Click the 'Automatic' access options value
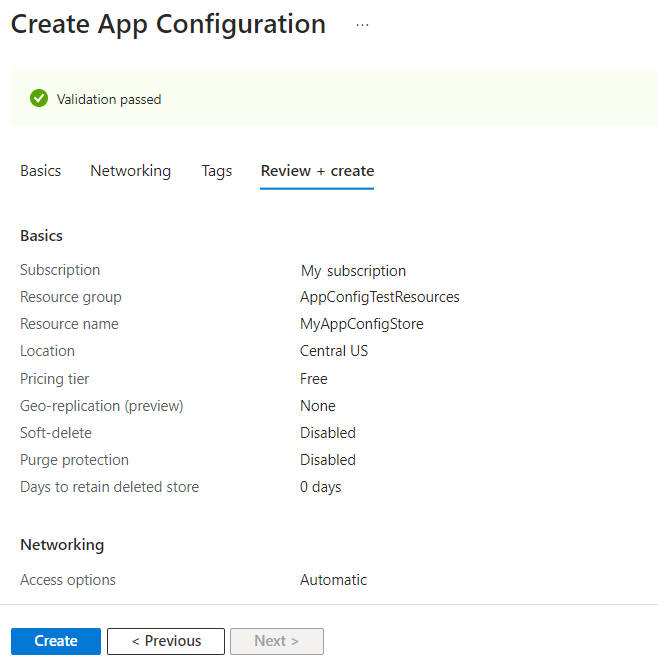The width and height of the screenshot is (658, 665). click(333, 580)
